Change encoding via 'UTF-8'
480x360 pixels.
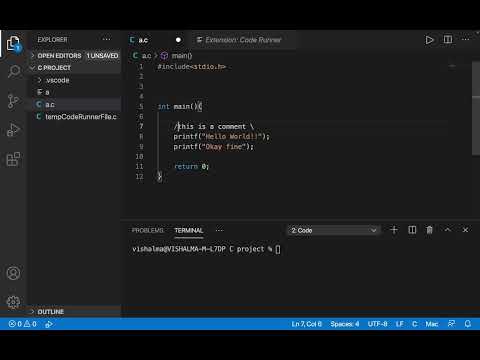[377, 324]
